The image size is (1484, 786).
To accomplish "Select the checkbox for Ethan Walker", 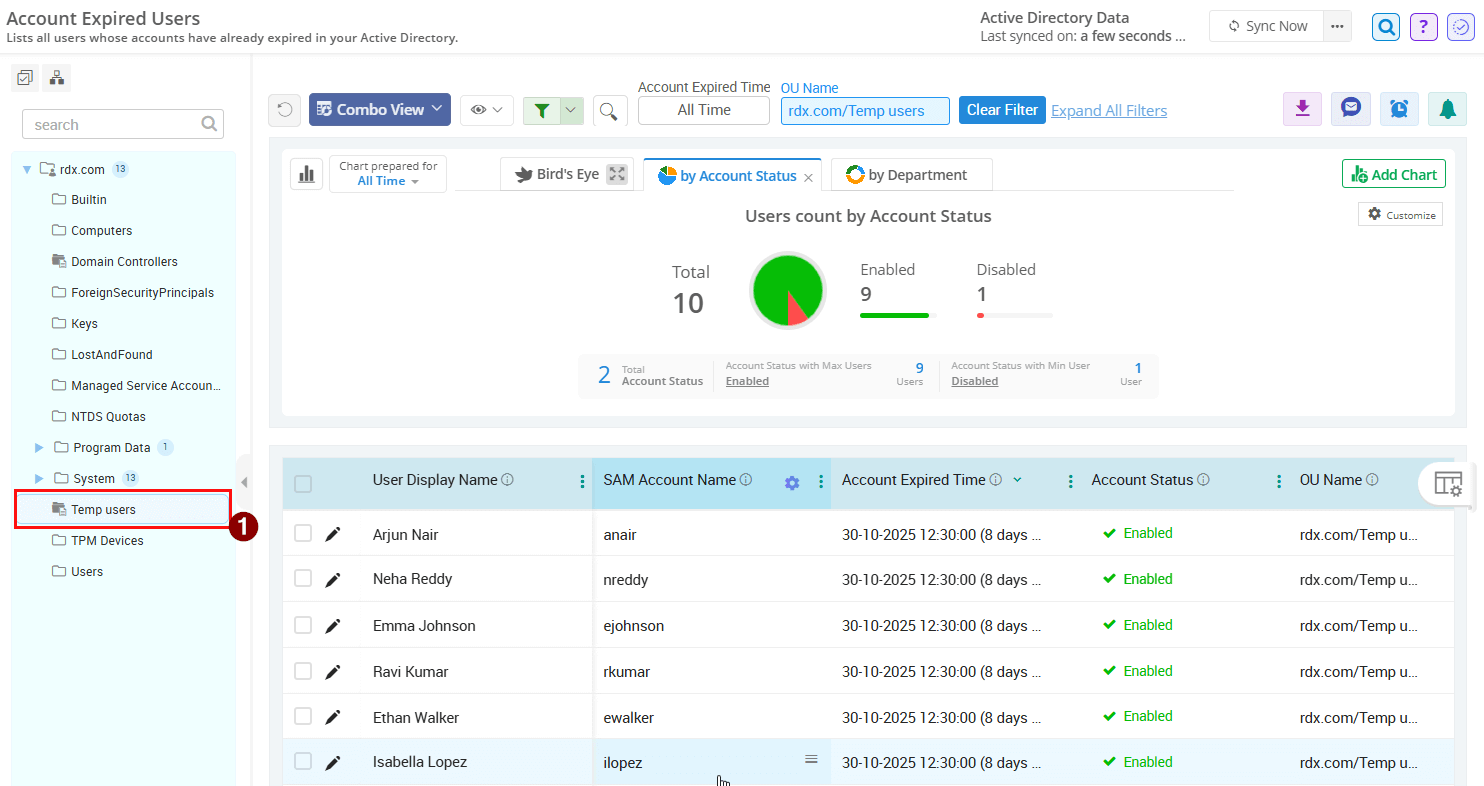I will (x=303, y=716).
